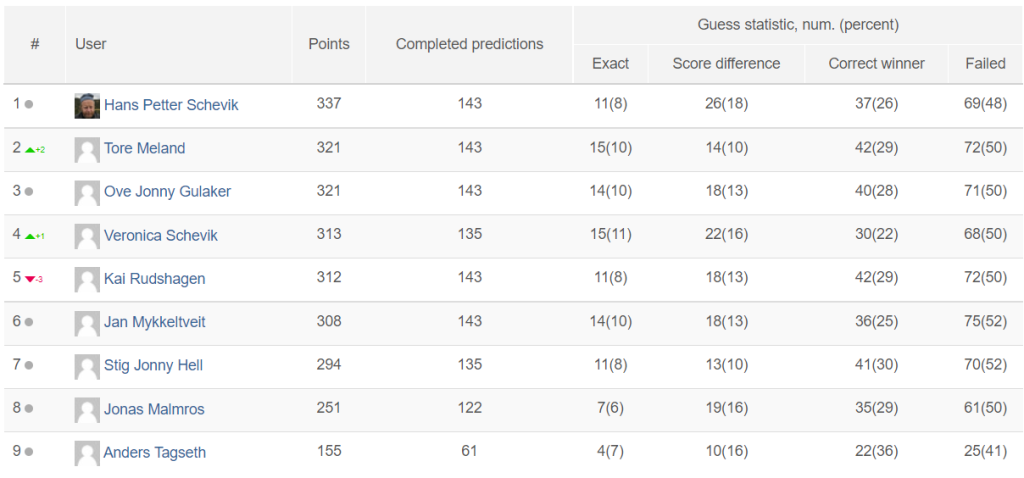Click the Score difference column header
Screen dimensions: 1024x478
click(x=726, y=63)
